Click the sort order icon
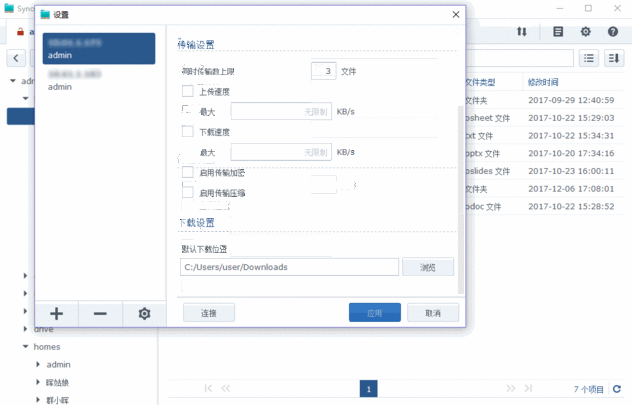Screen dimensions: 632x405 614,58
